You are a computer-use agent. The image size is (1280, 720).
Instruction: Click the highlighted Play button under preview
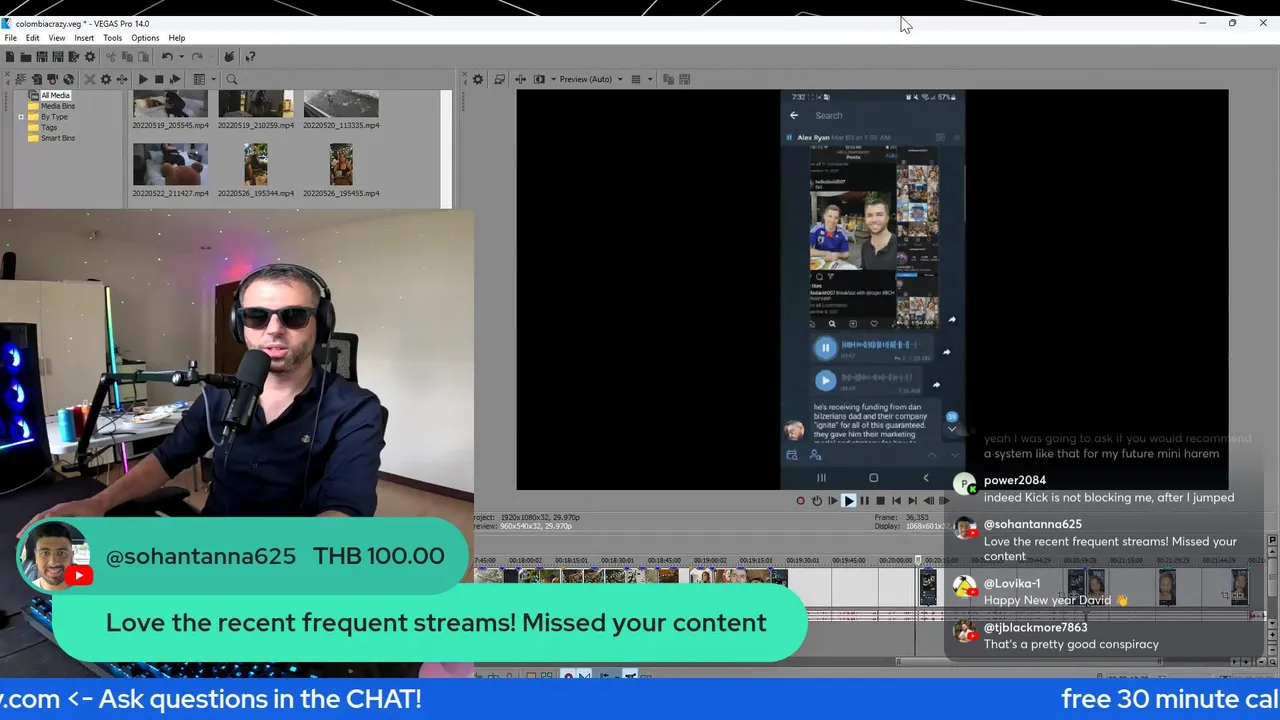click(x=848, y=501)
